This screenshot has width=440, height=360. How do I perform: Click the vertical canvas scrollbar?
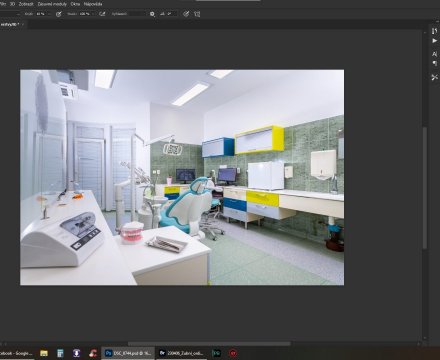click(x=425, y=188)
